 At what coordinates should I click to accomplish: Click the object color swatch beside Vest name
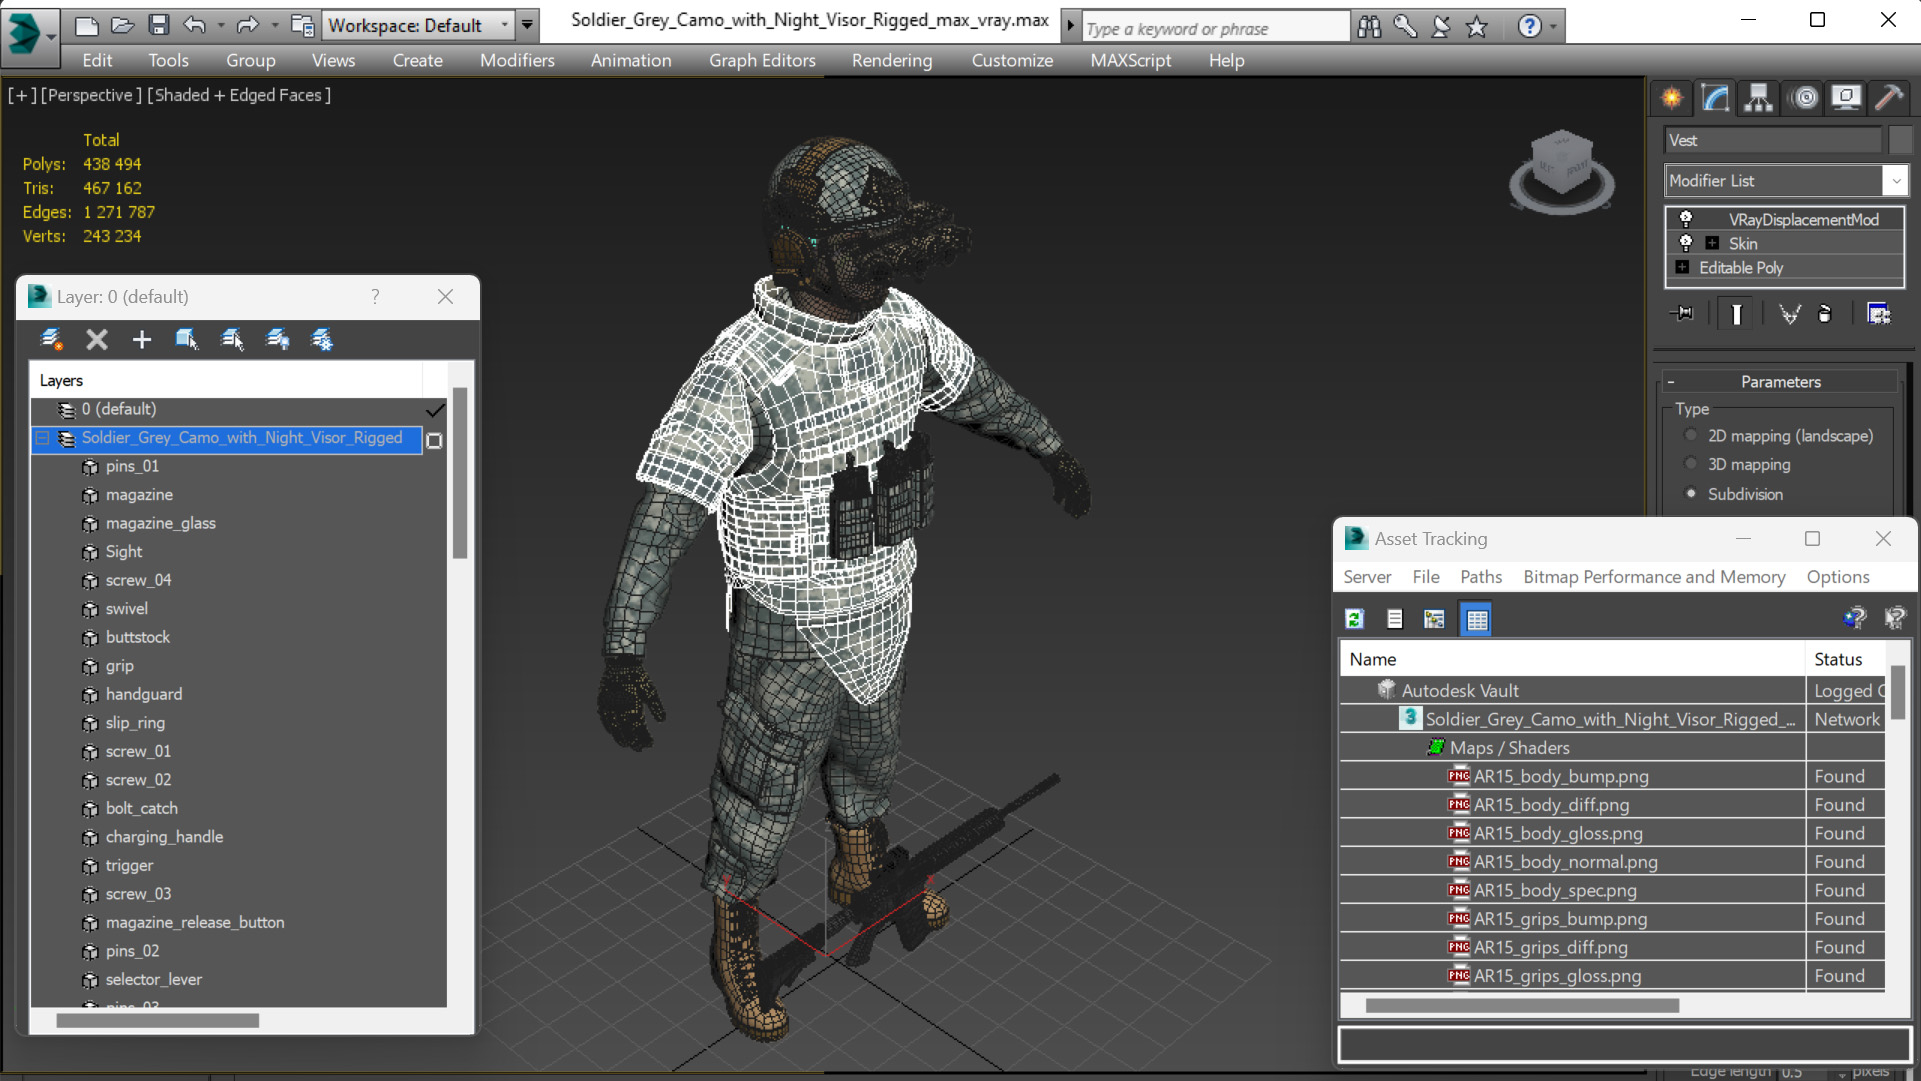[x=1900, y=140]
